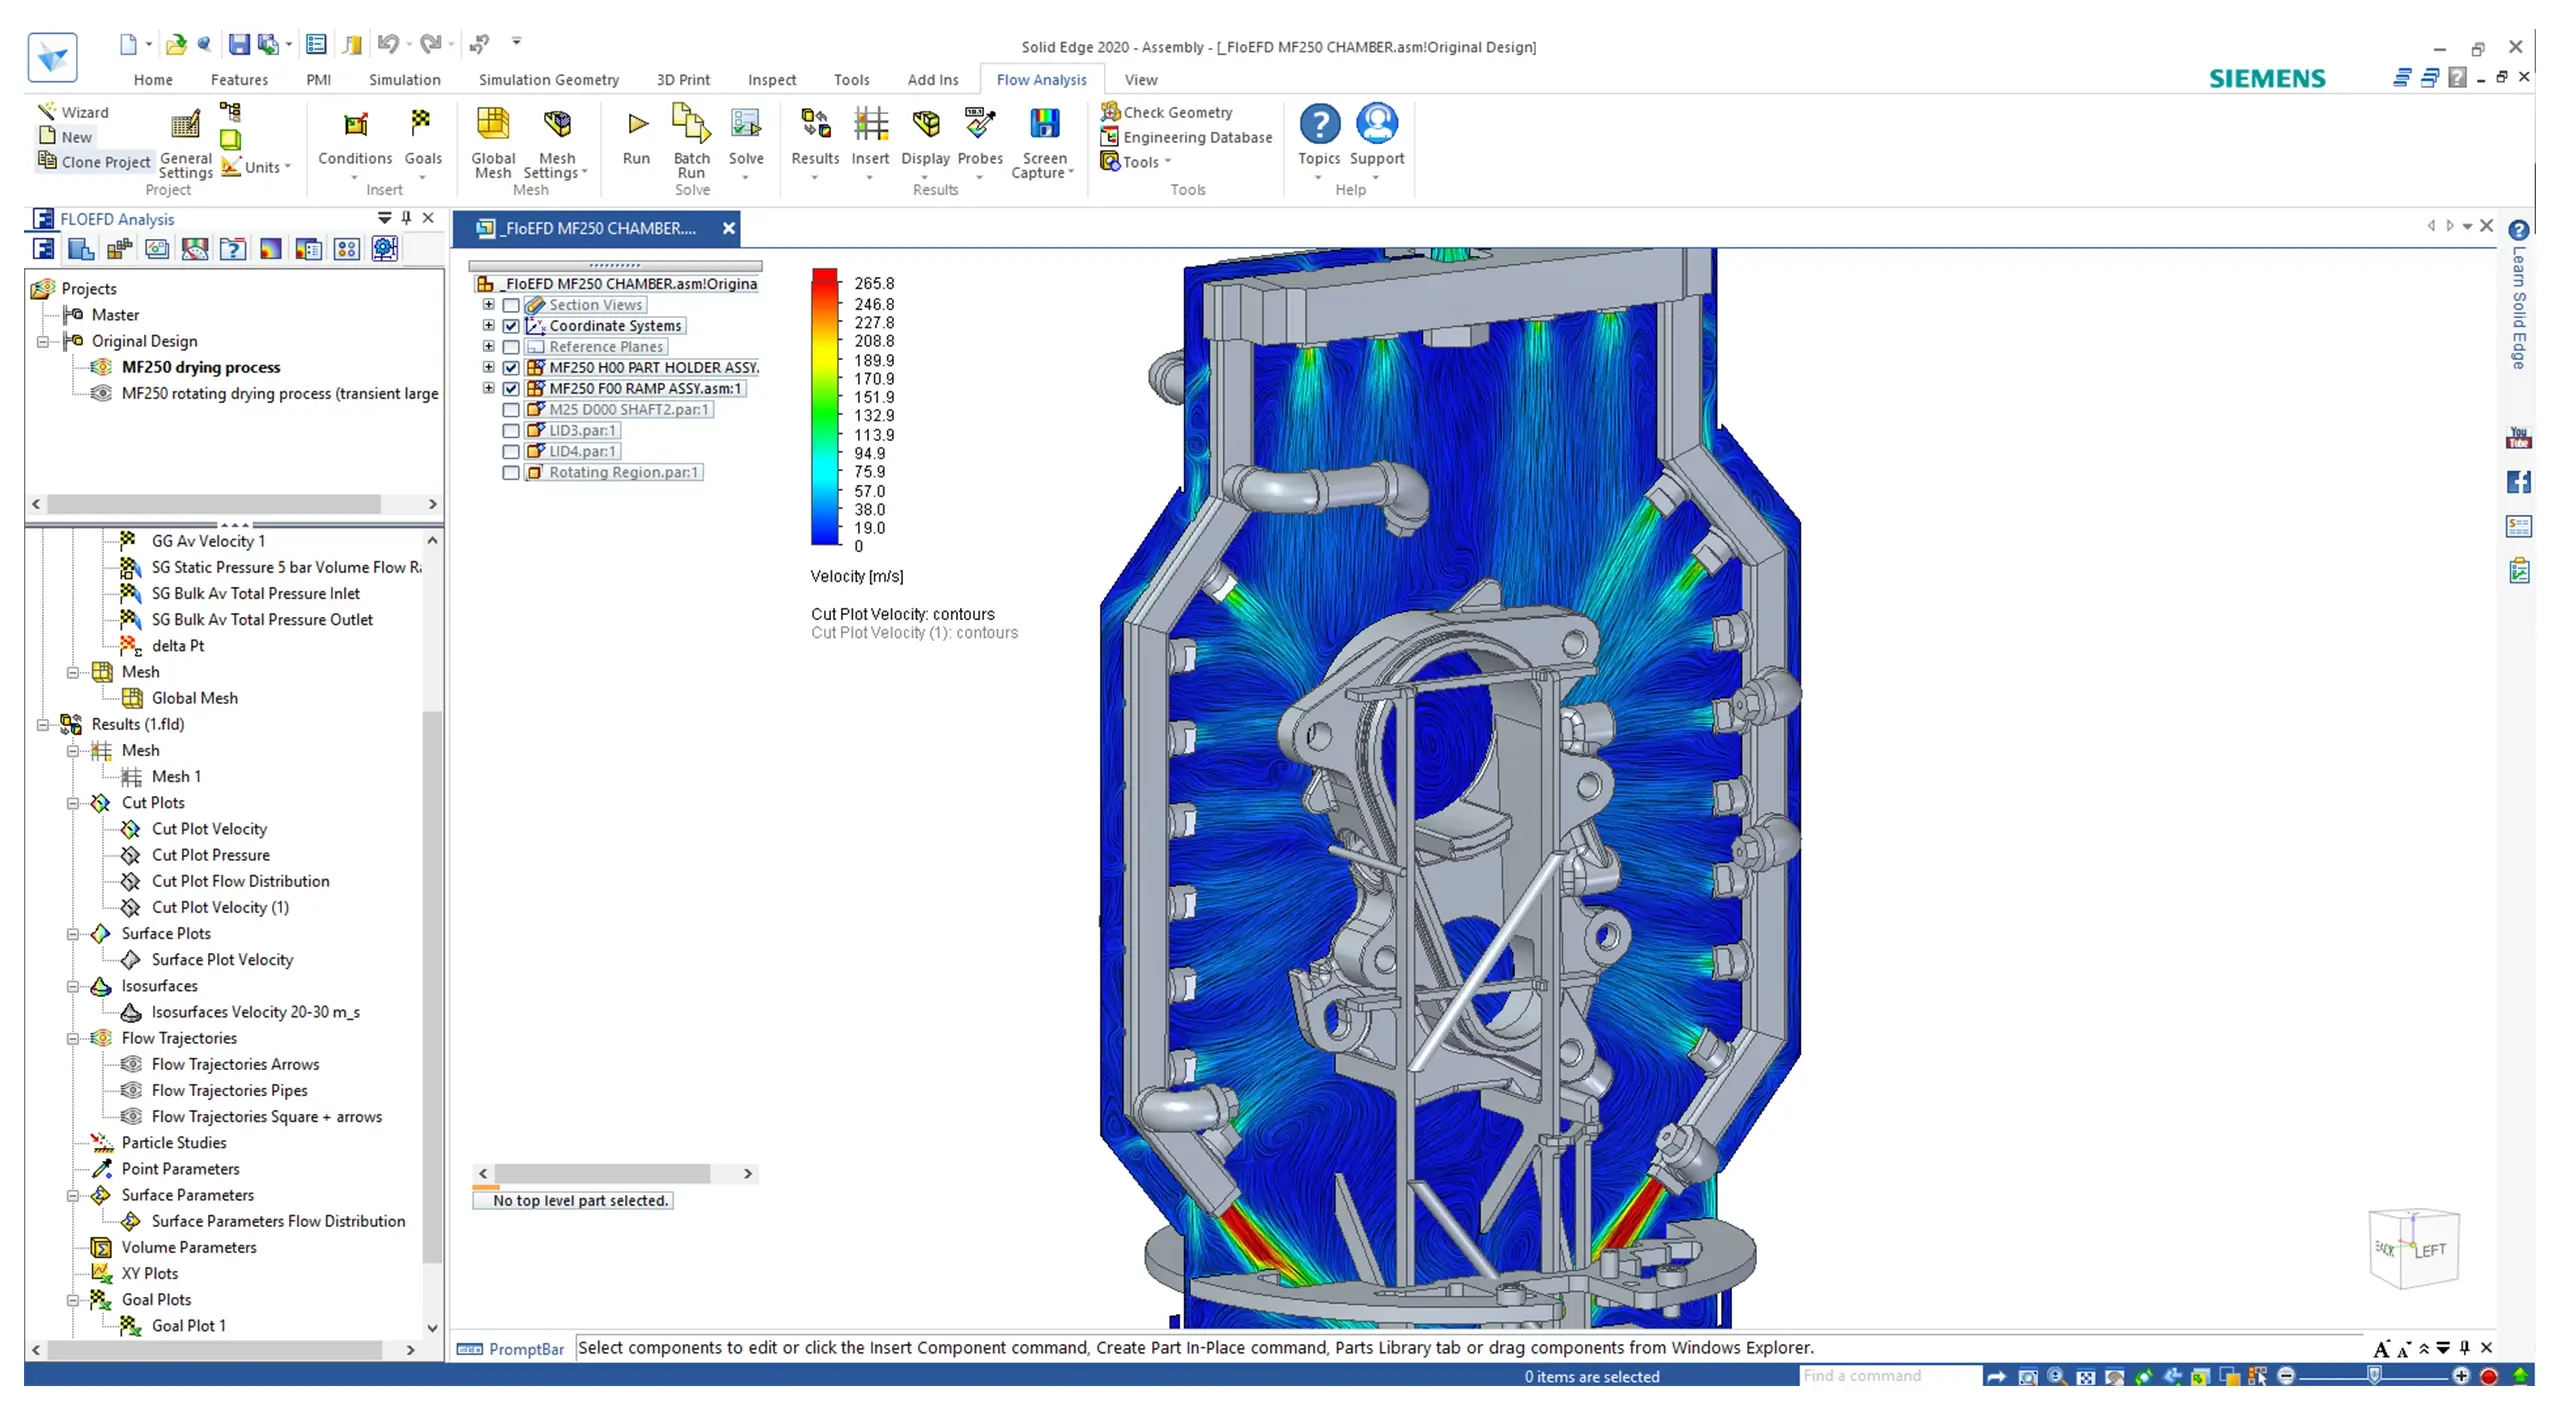
Task: Click the Run button
Action: (636, 137)
